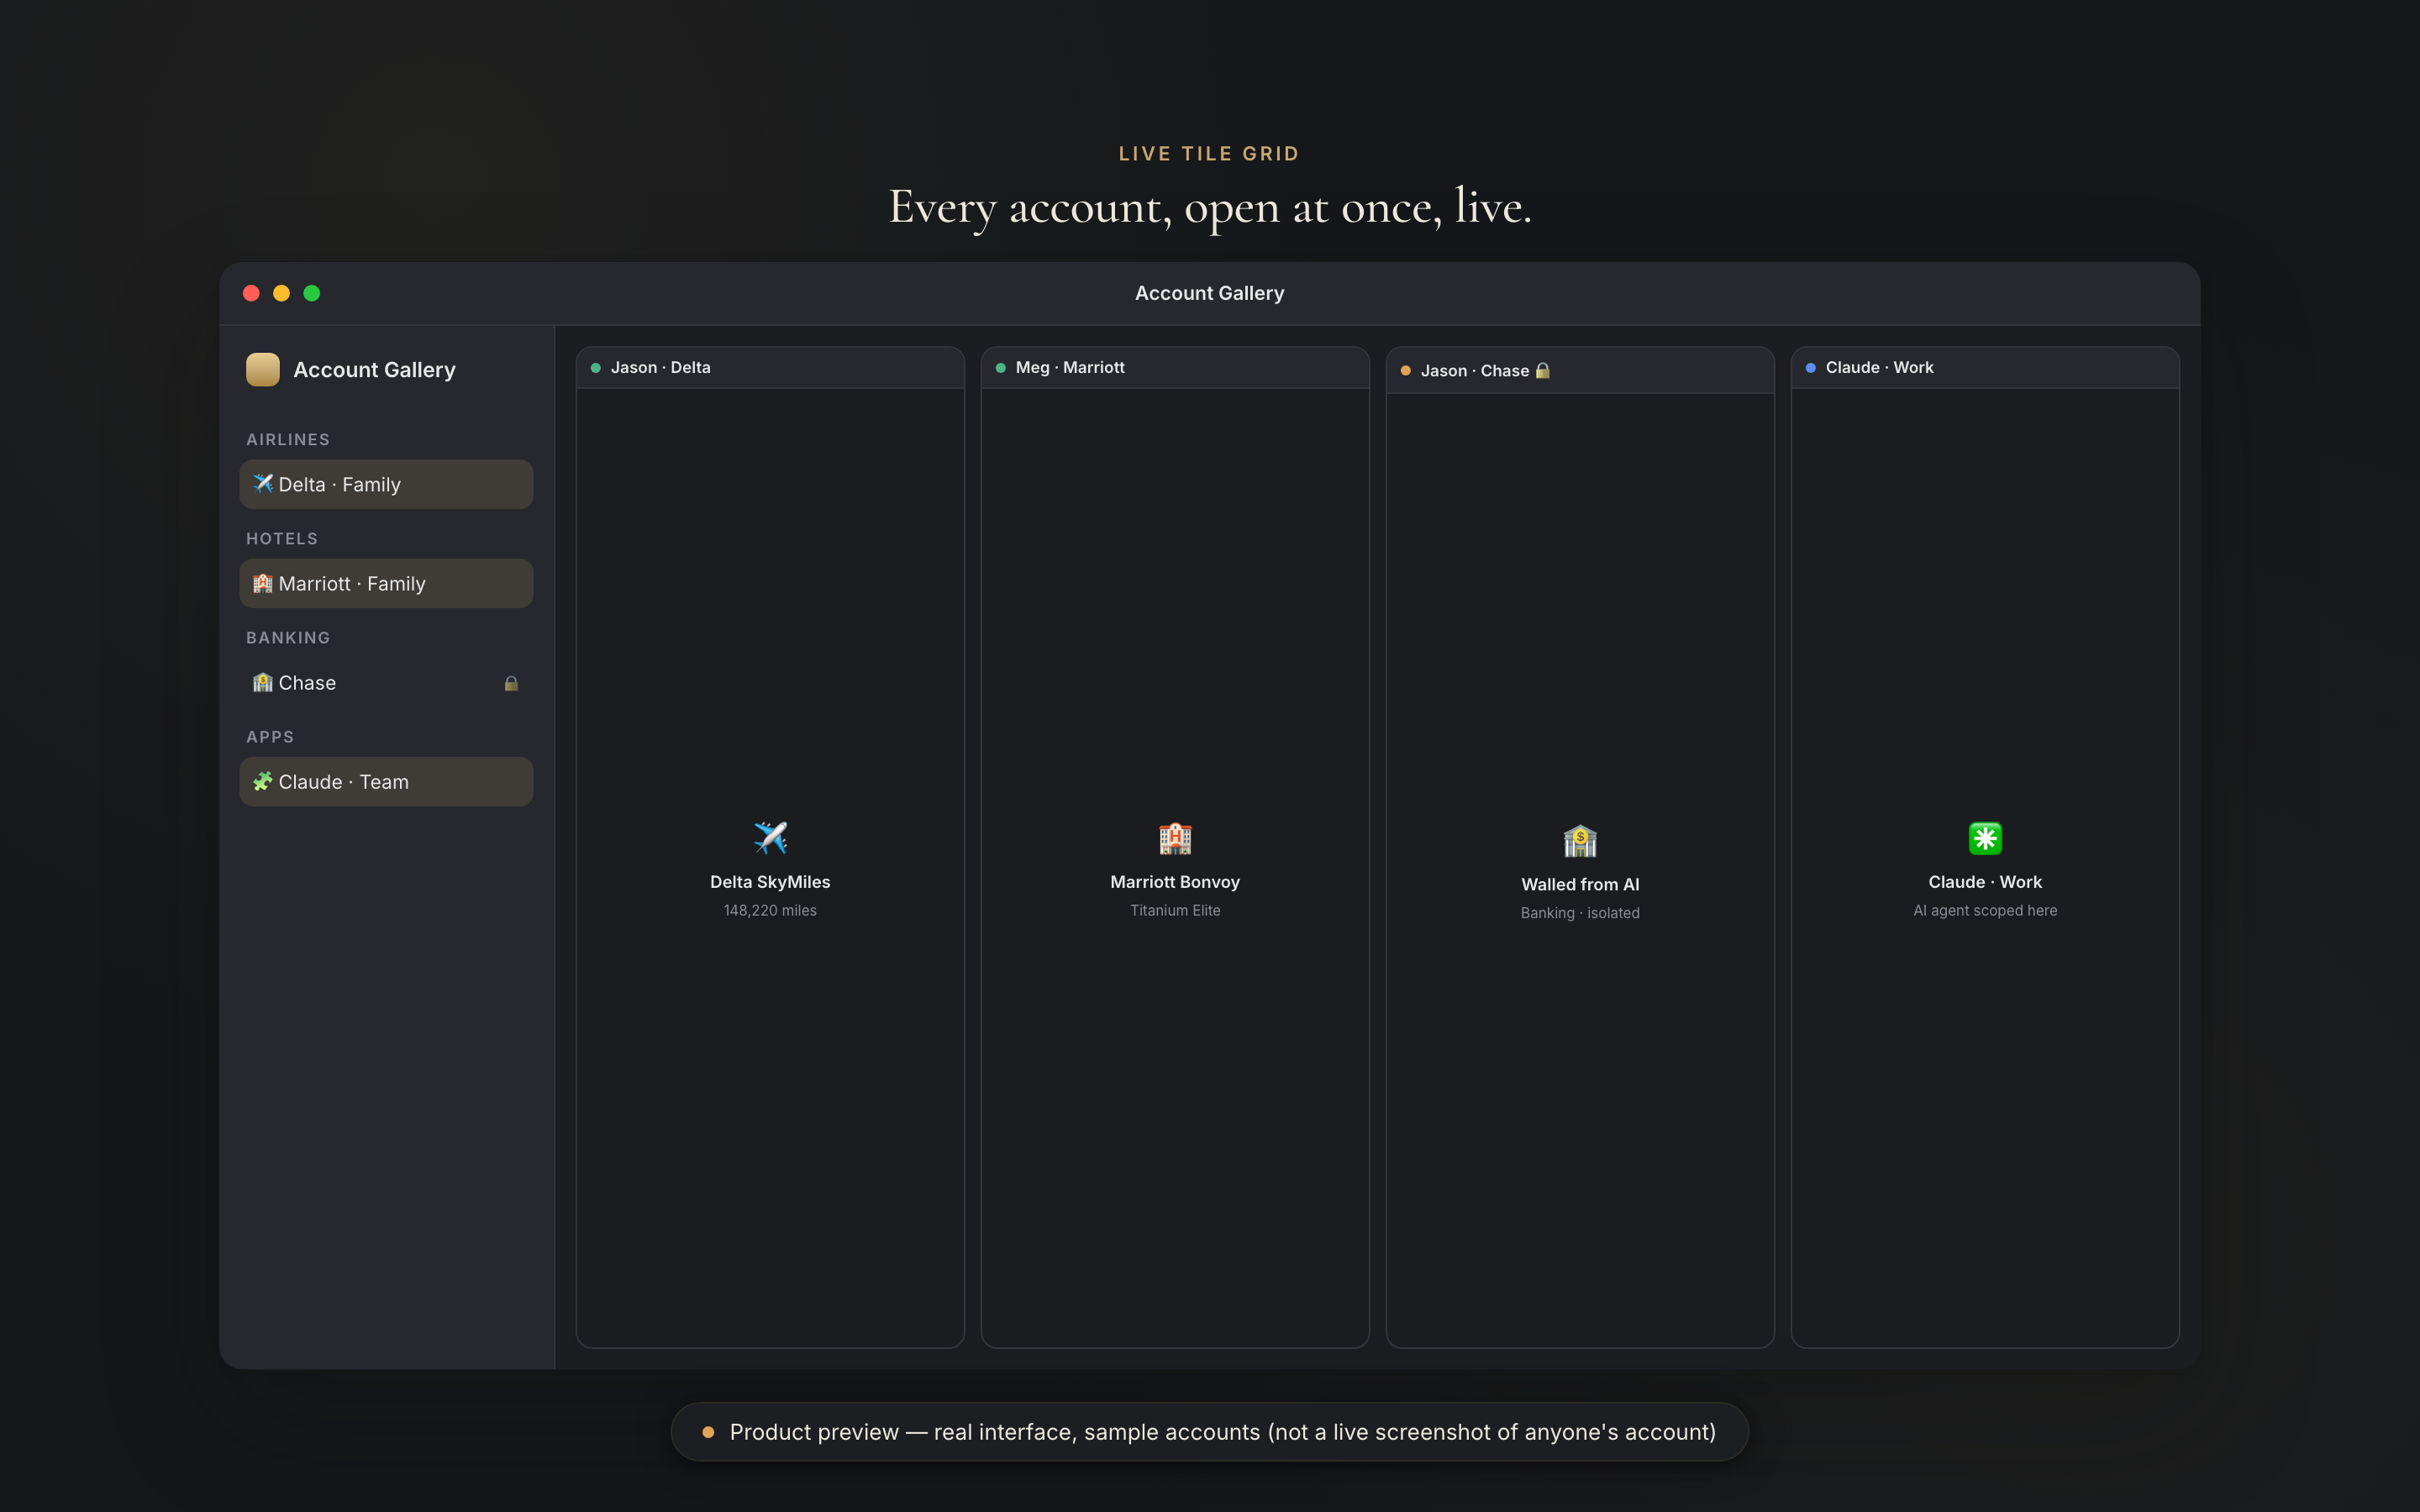
Task: Click the bank icon in the Chase sidebar row
Action: (263, 682)
